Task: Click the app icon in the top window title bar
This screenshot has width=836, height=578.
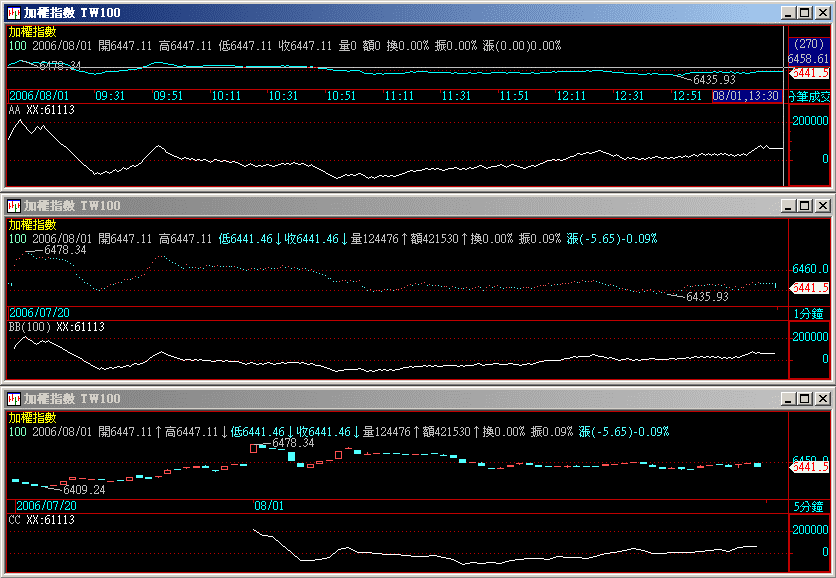Action: pyautogui.click(x=14, y=13)
